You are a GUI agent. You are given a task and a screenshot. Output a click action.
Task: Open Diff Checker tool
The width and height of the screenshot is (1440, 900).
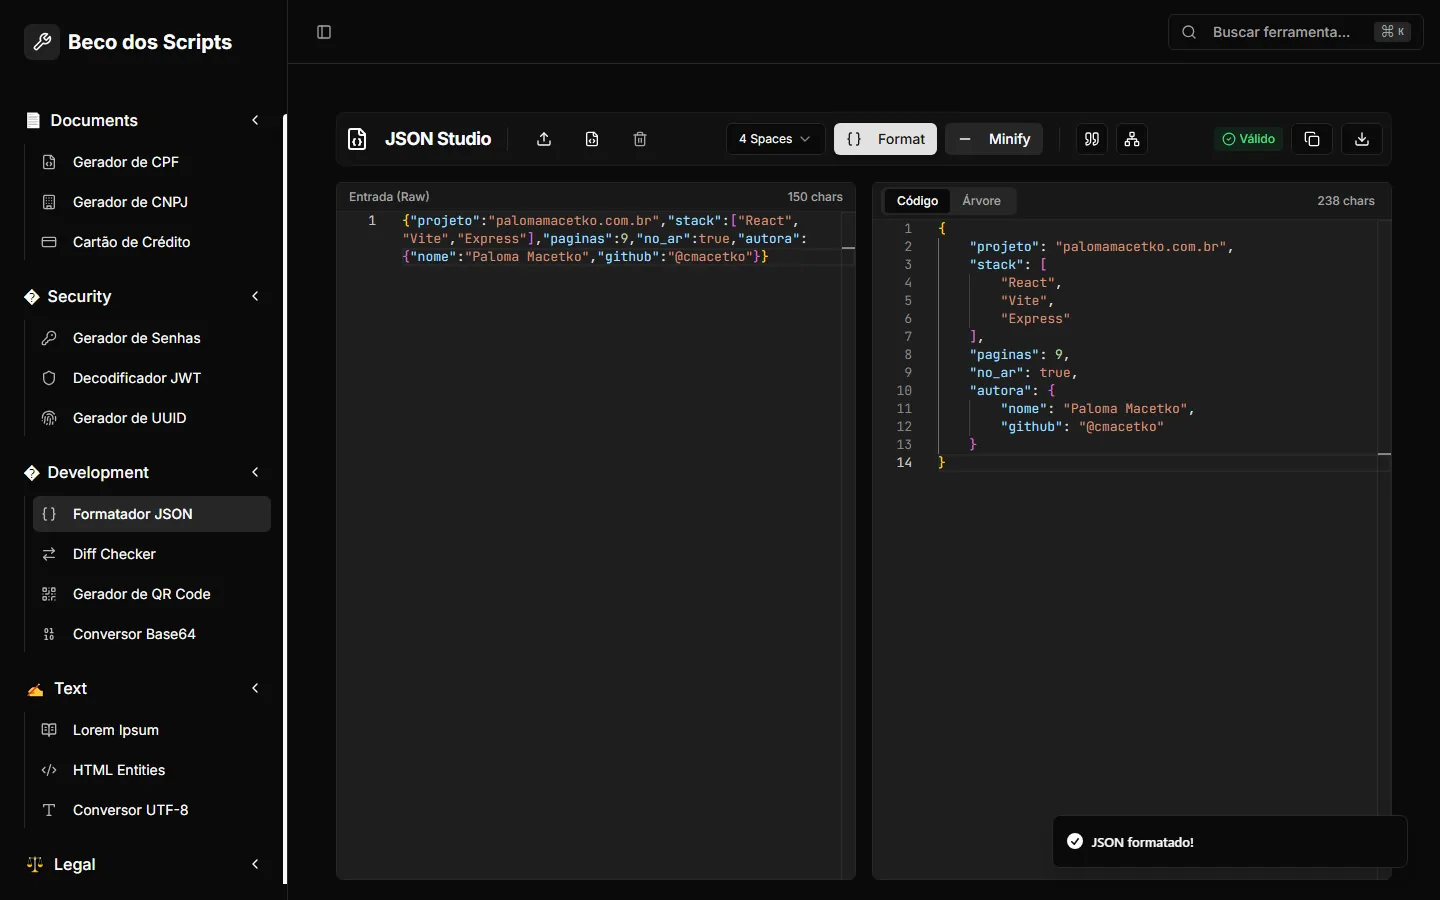point(152,554)
